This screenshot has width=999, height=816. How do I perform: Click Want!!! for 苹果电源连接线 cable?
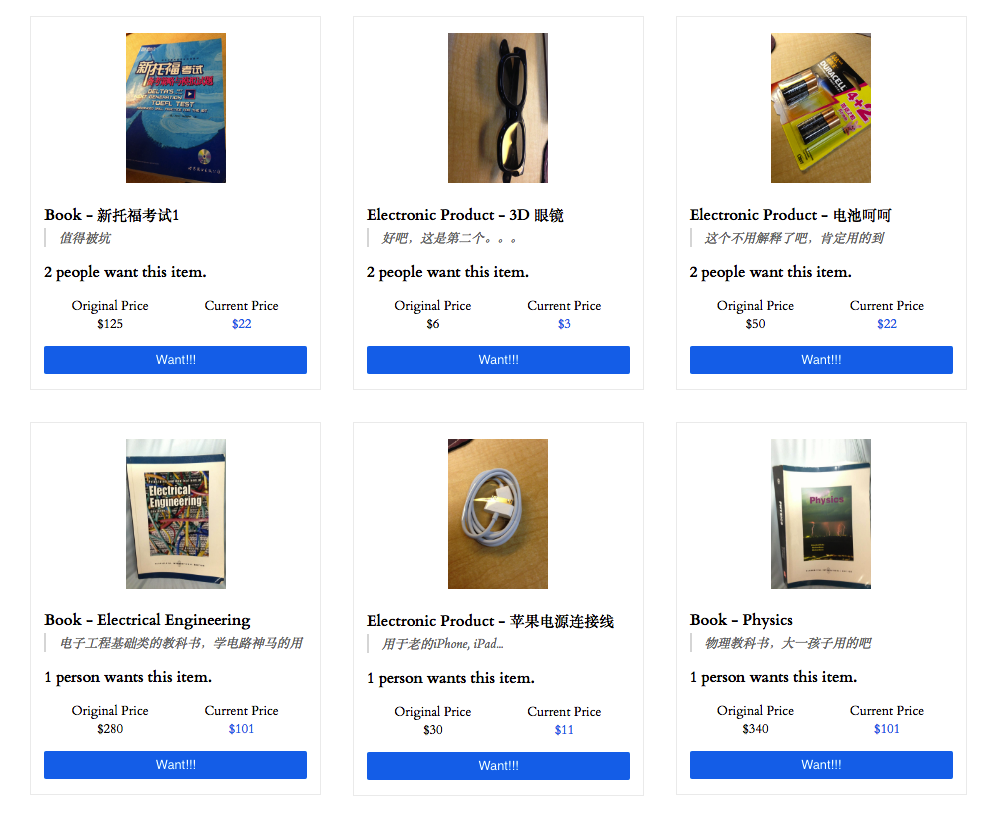point(498,766)
